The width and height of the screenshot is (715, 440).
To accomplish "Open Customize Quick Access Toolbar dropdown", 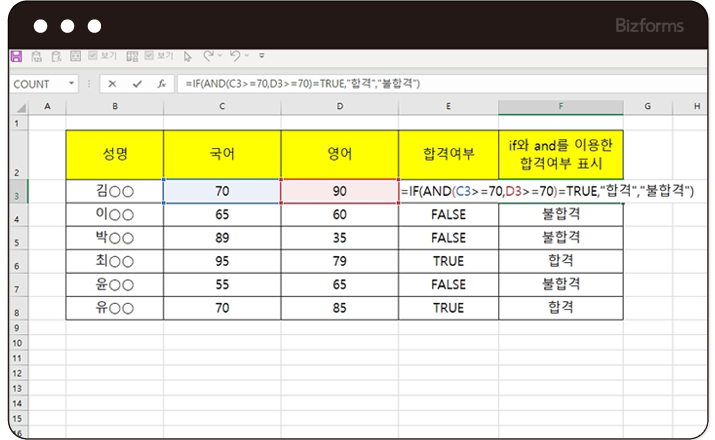I will pyautogui.click(x=262, y=58).
